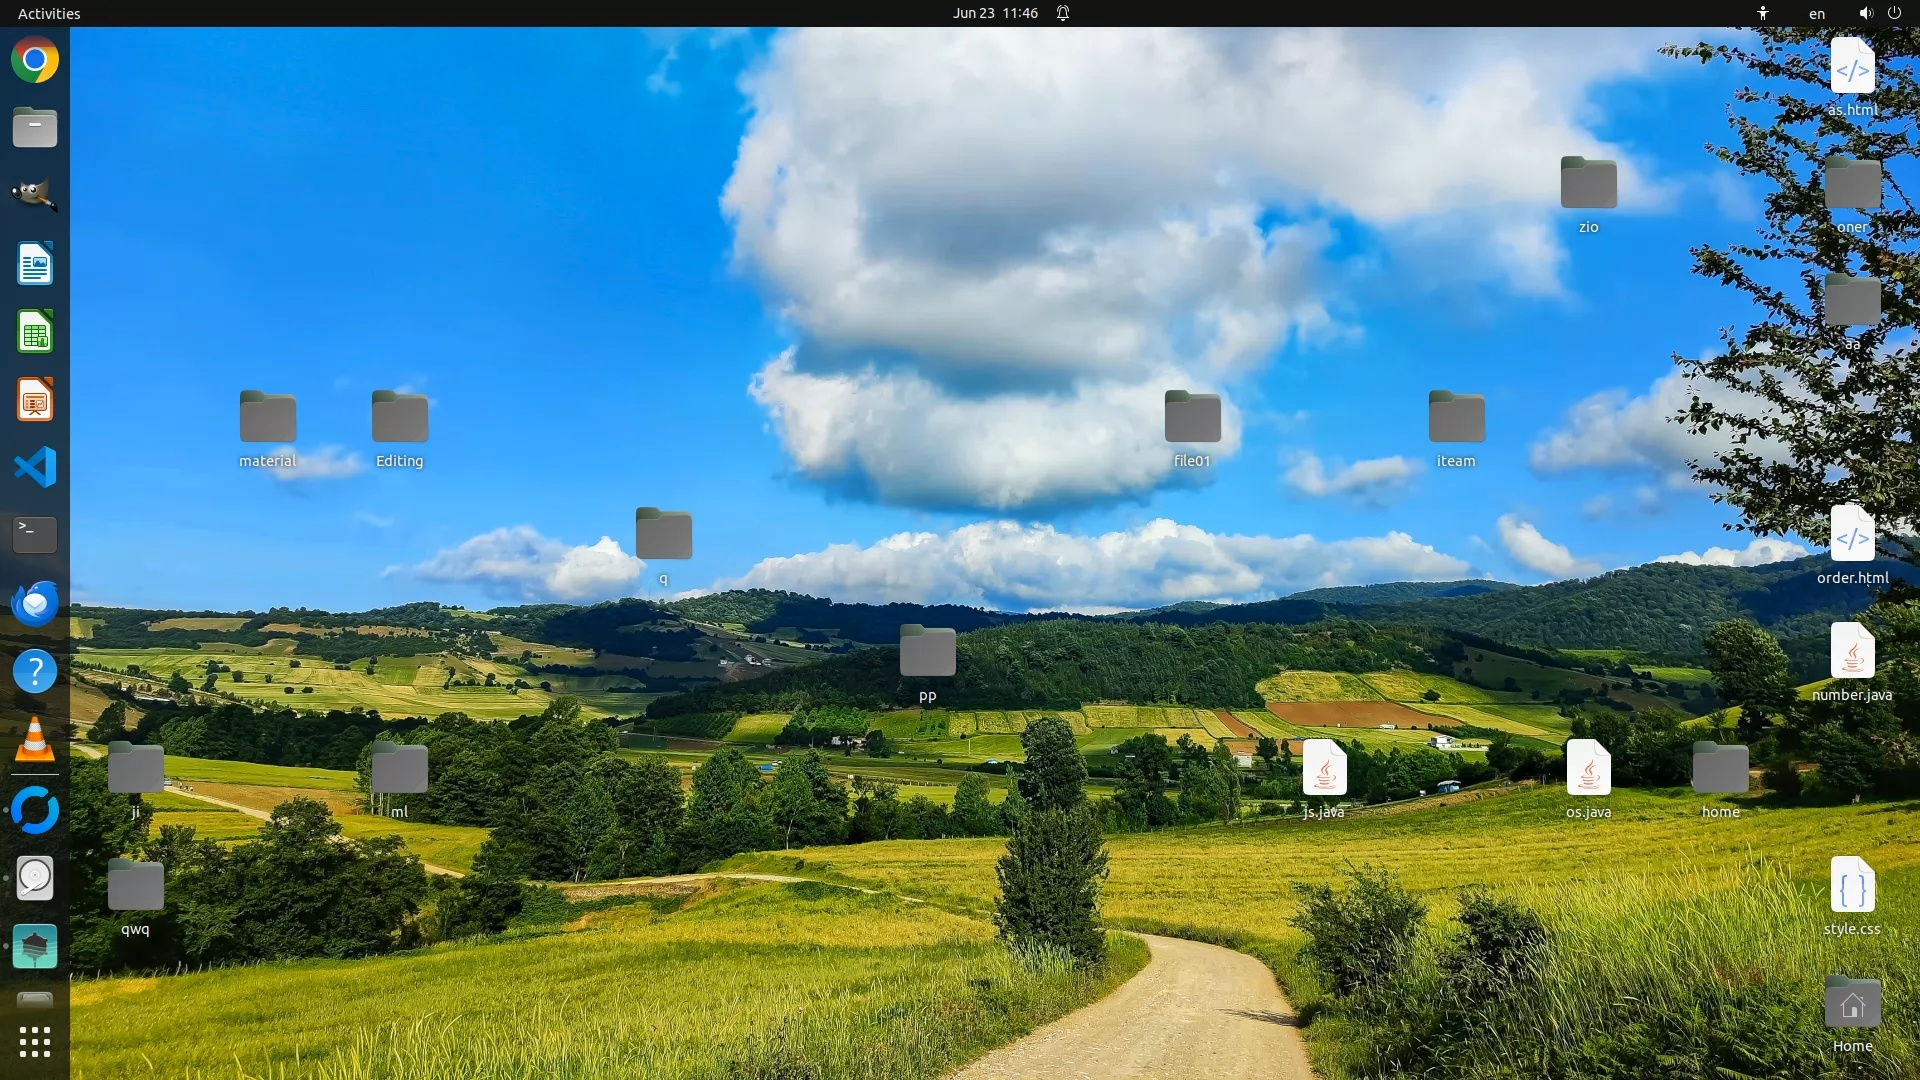Launch Visual Studio Code from dock

[x=35, y=467]
